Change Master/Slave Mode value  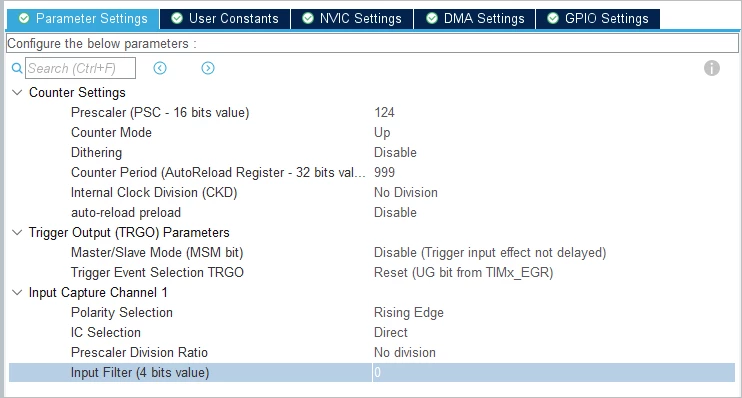point(490,253)
